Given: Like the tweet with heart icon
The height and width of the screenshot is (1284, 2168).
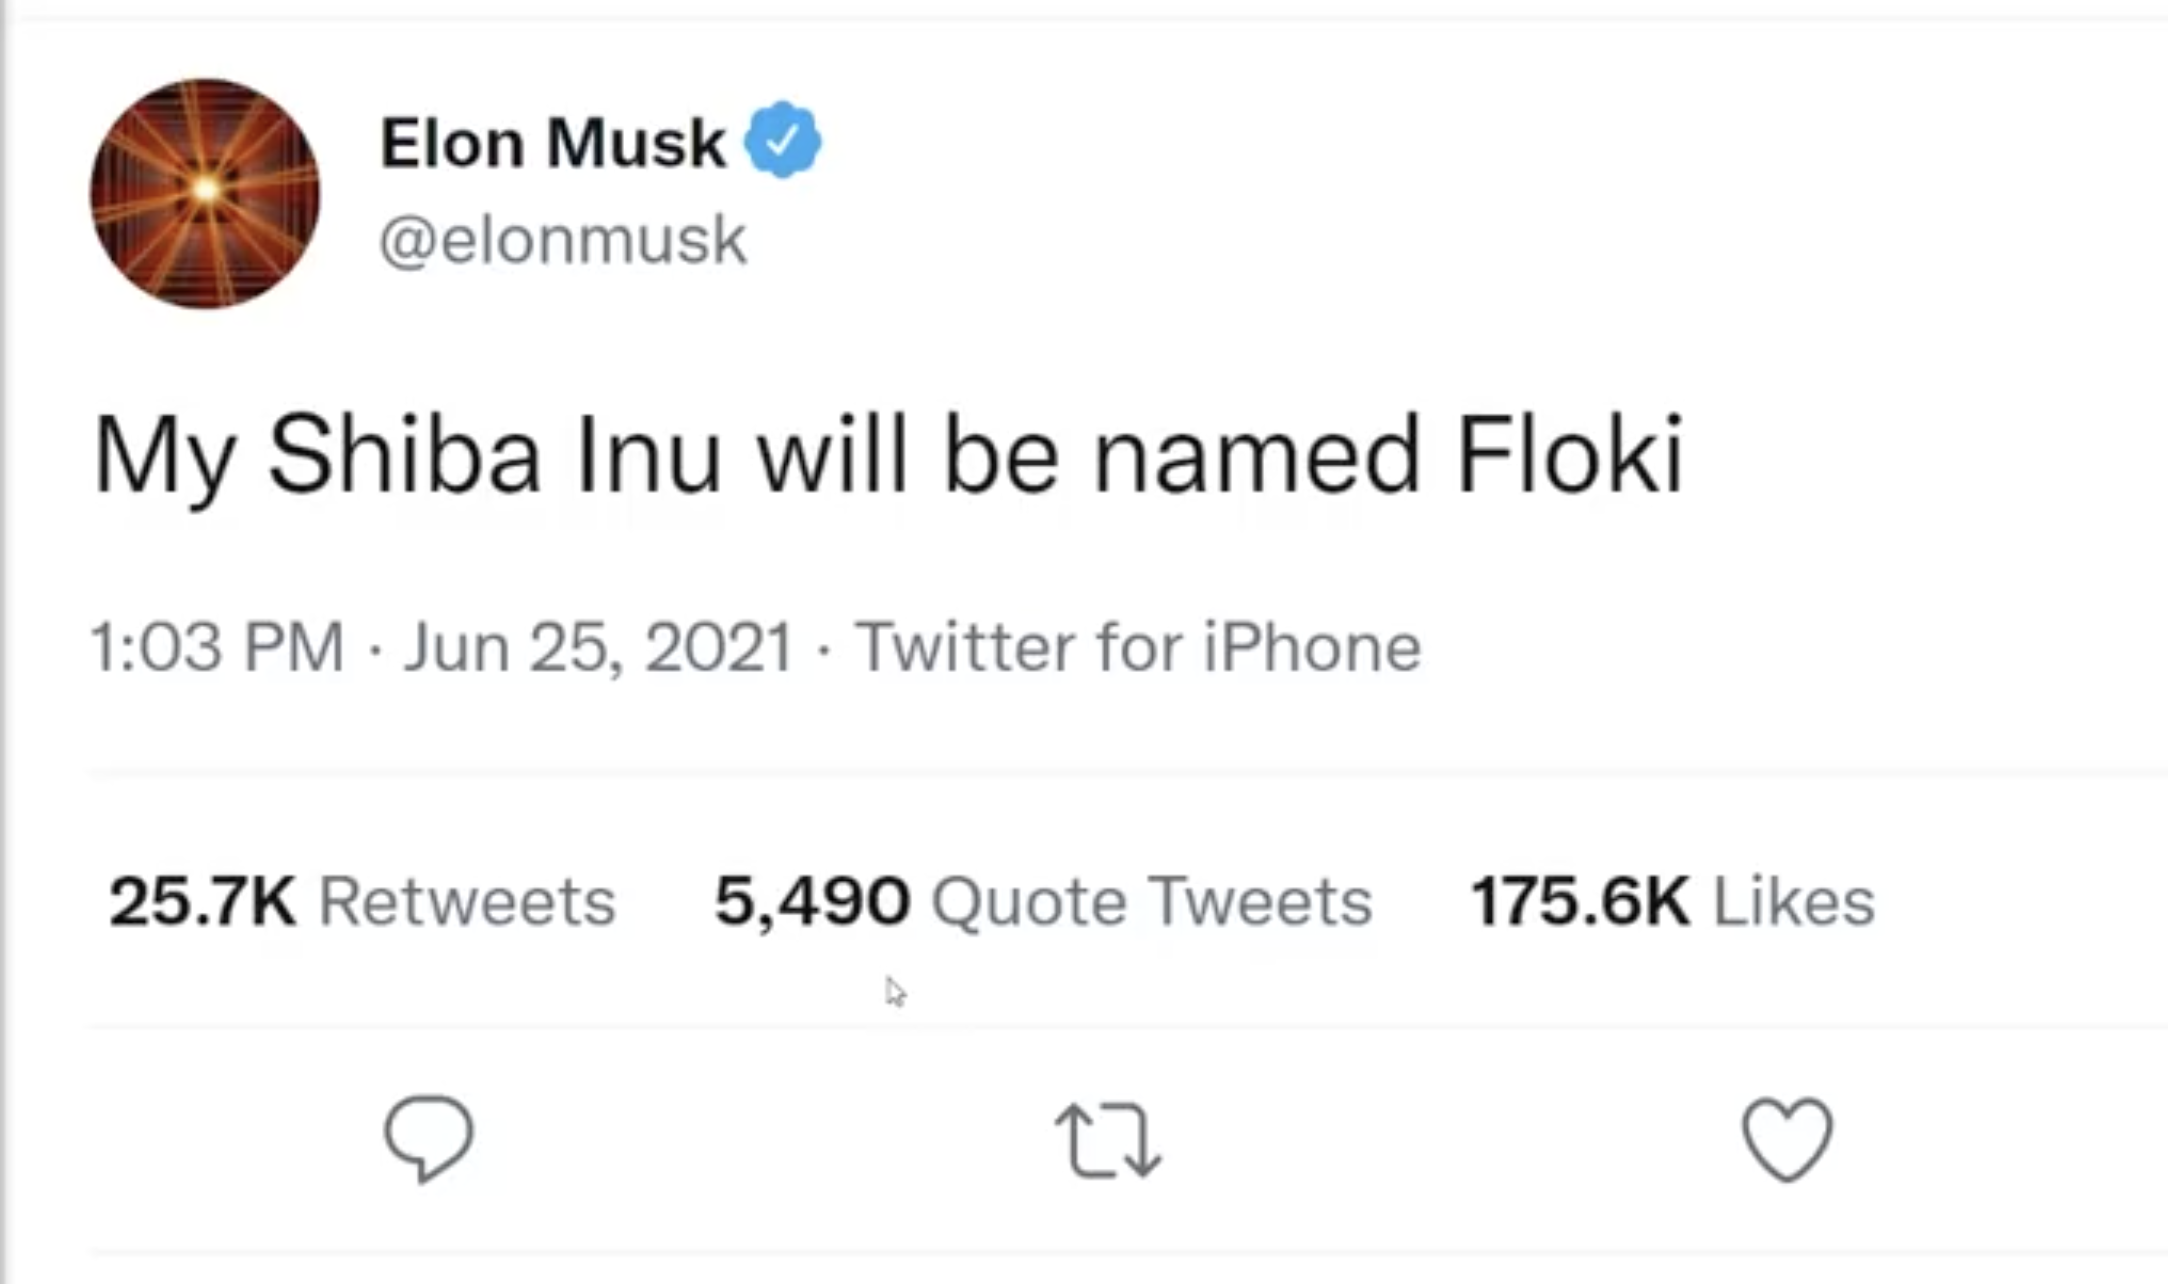Looking at the screenshot, I should 1787,1139.
